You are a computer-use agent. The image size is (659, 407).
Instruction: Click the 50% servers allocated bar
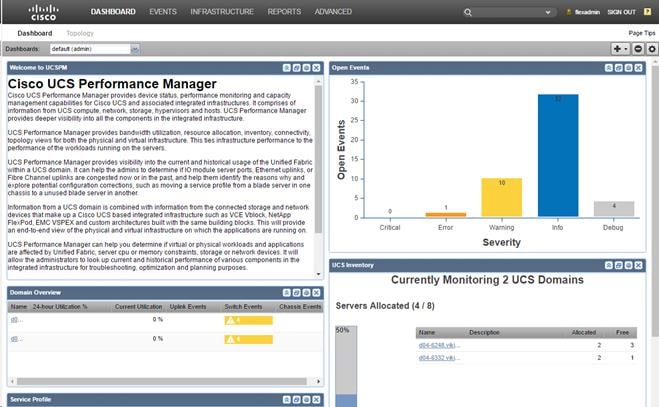click(x=346, y=366)
